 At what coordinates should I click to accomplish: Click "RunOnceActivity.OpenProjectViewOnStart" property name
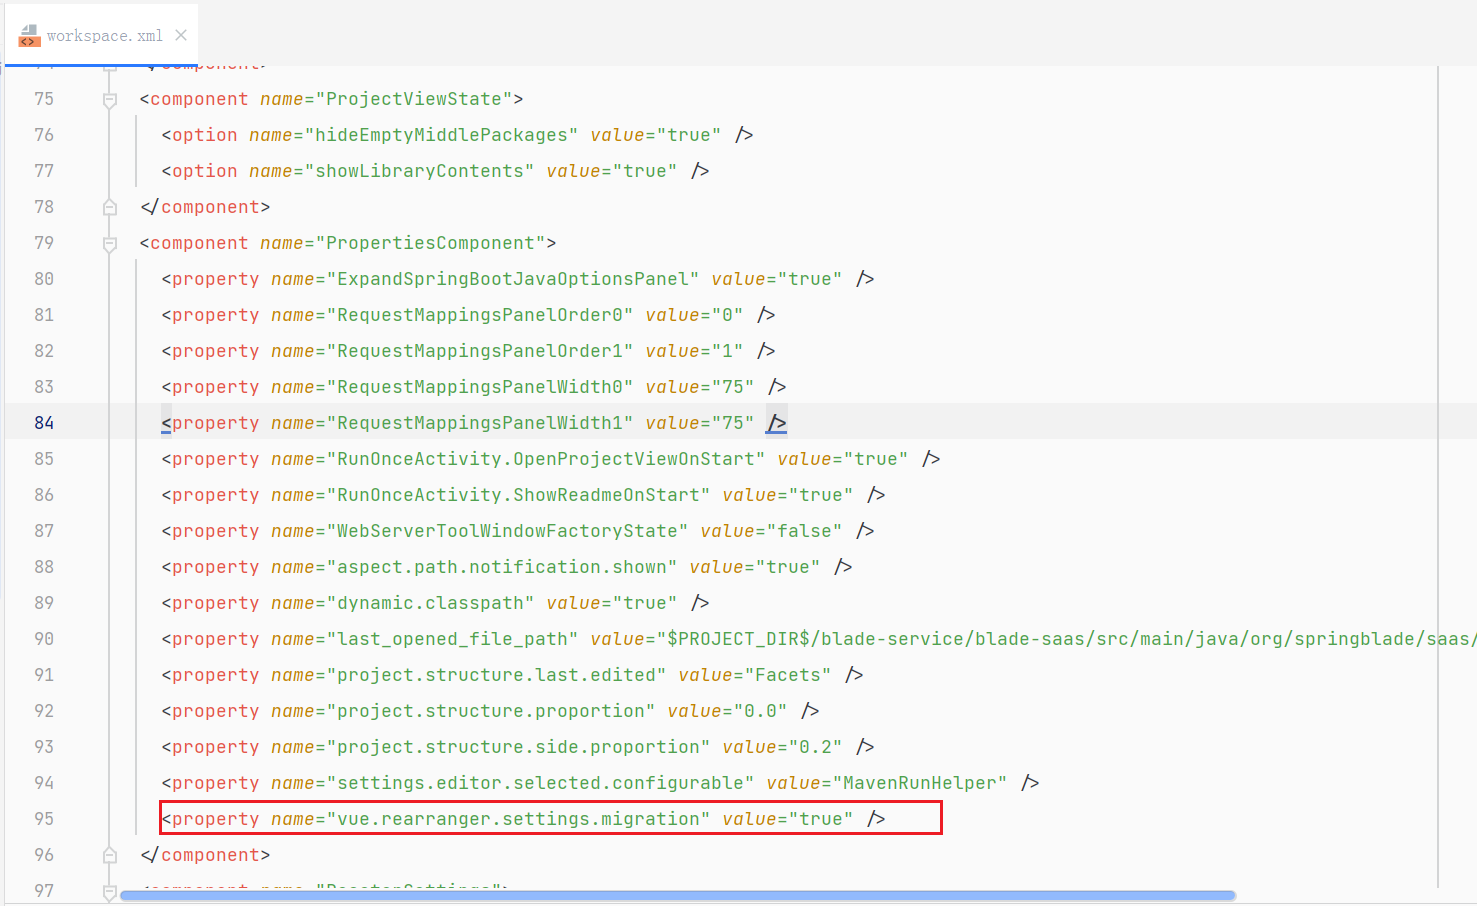[546, 459]
